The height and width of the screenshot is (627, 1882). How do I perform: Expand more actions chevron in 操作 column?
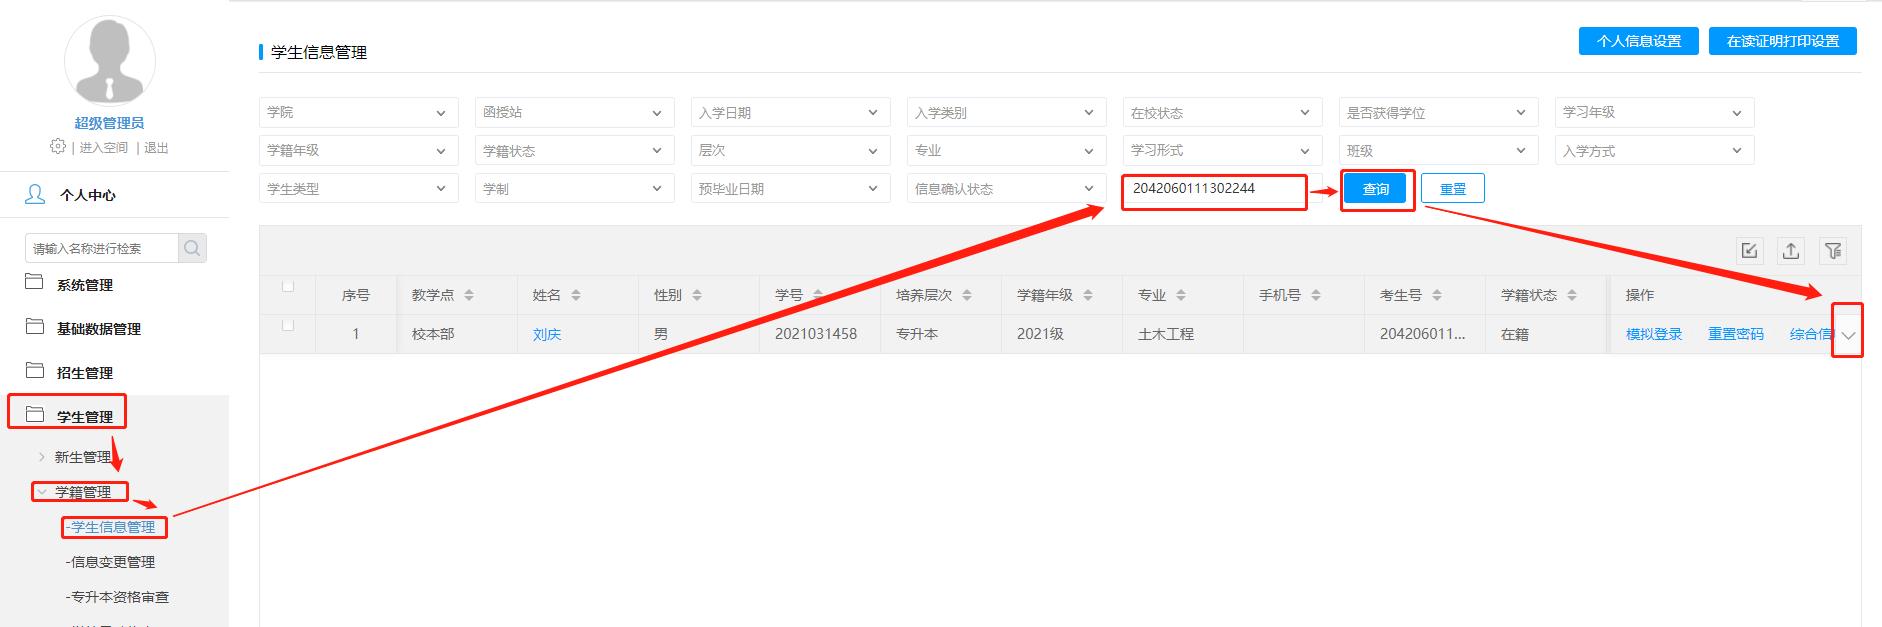click(1848, 336)
